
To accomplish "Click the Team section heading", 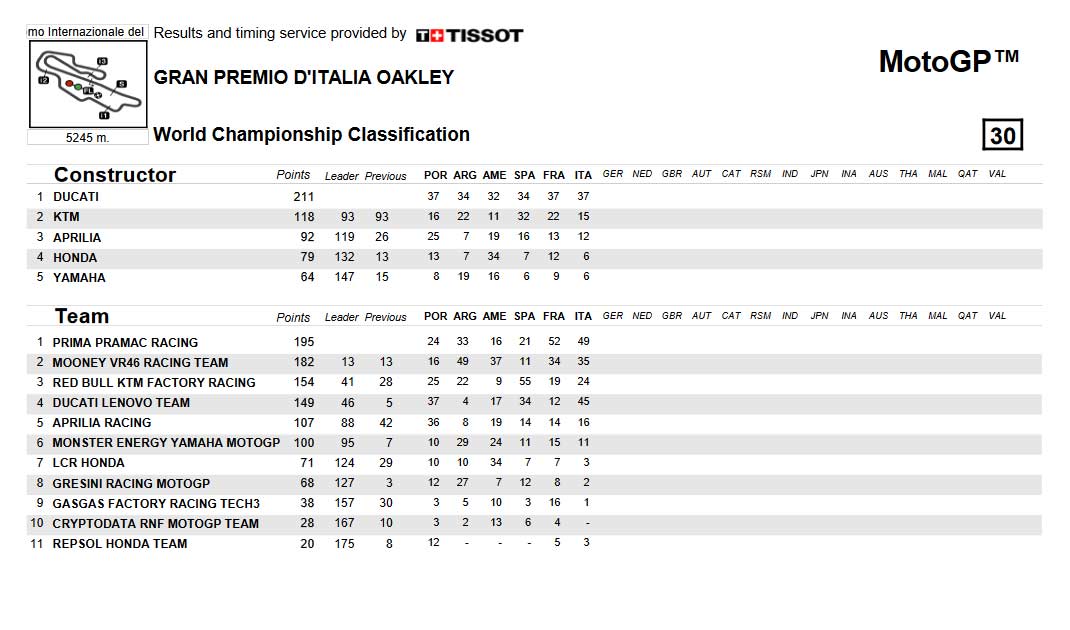I will 82,316.
